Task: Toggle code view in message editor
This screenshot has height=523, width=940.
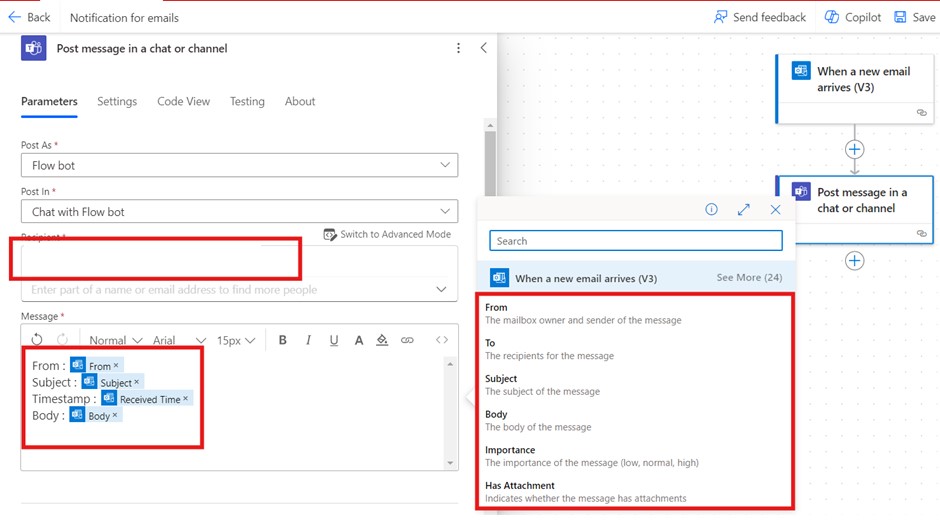Action: (x=442, y=340)
